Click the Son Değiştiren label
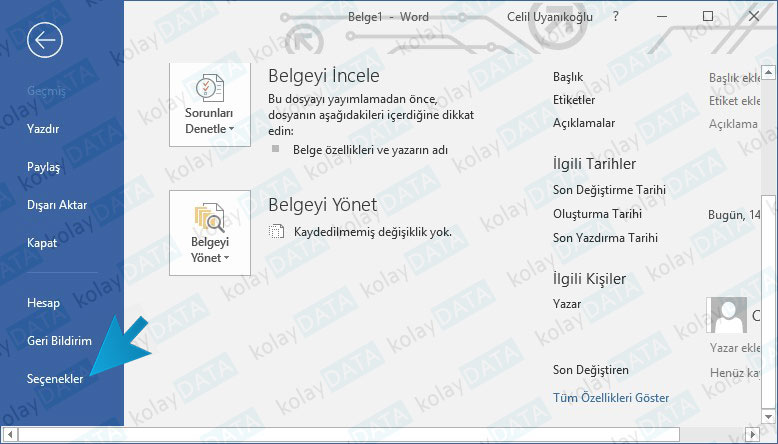Image resolution: width=778 pixels, height=444 pixels. [590, 370]
